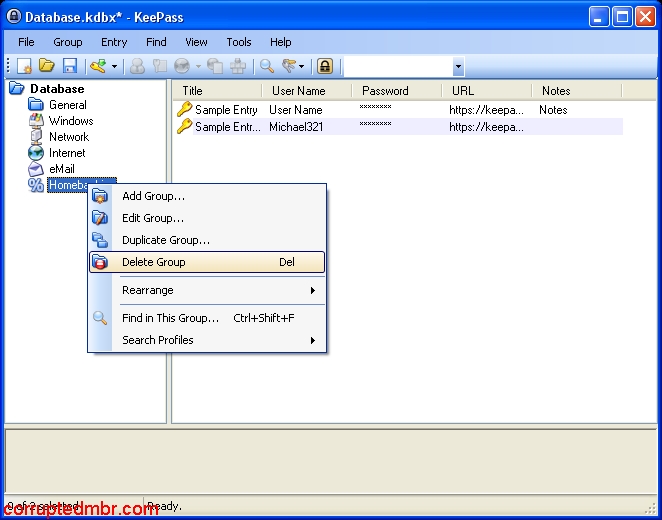Click the Find magnifier toolbar icon

(x=267, y=66)
